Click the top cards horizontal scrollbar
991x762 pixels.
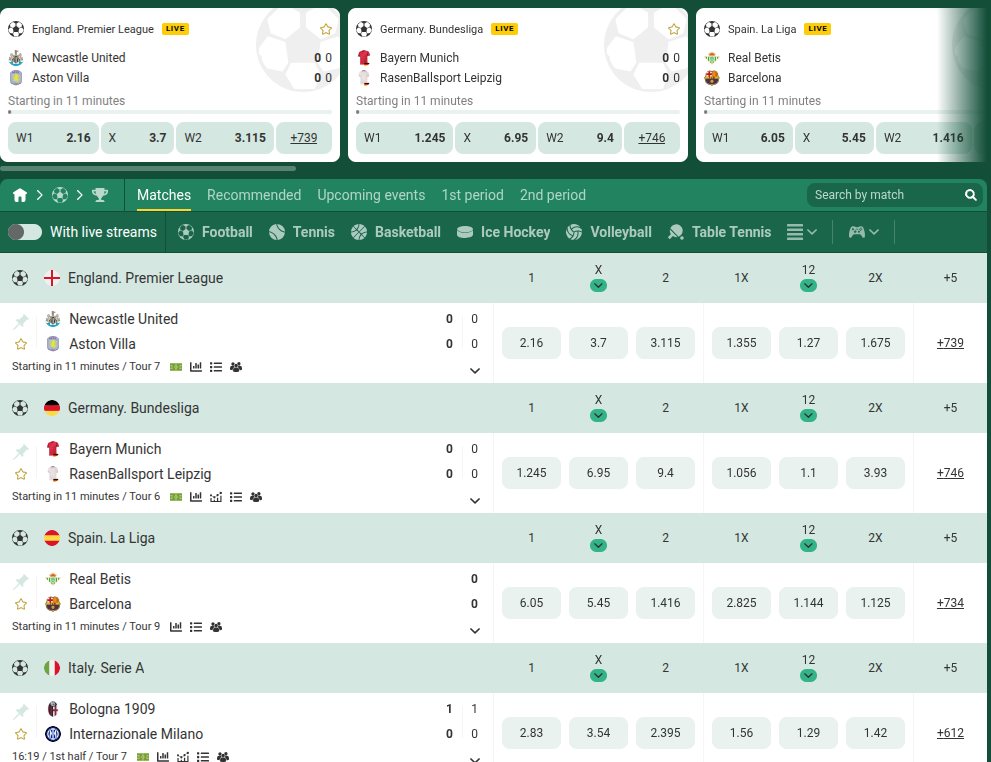148,169
